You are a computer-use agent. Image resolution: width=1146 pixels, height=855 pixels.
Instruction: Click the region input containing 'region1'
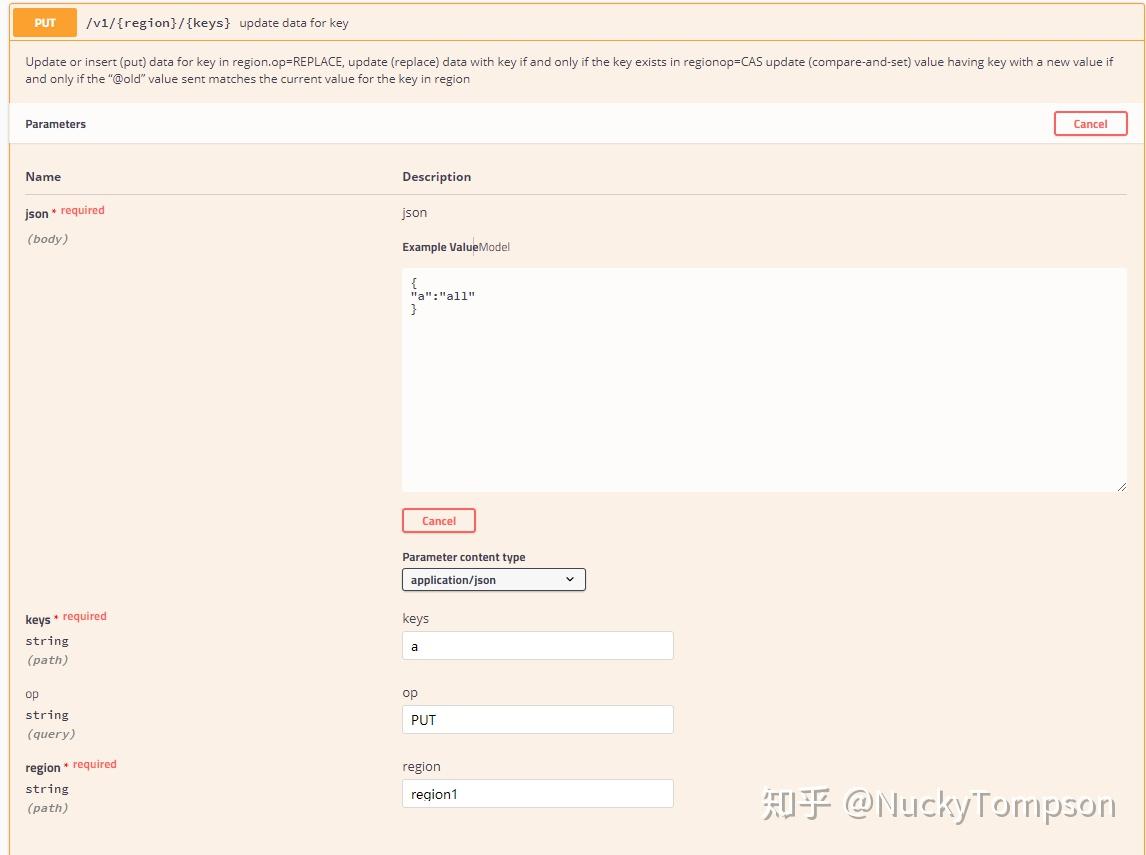point(537,793)
